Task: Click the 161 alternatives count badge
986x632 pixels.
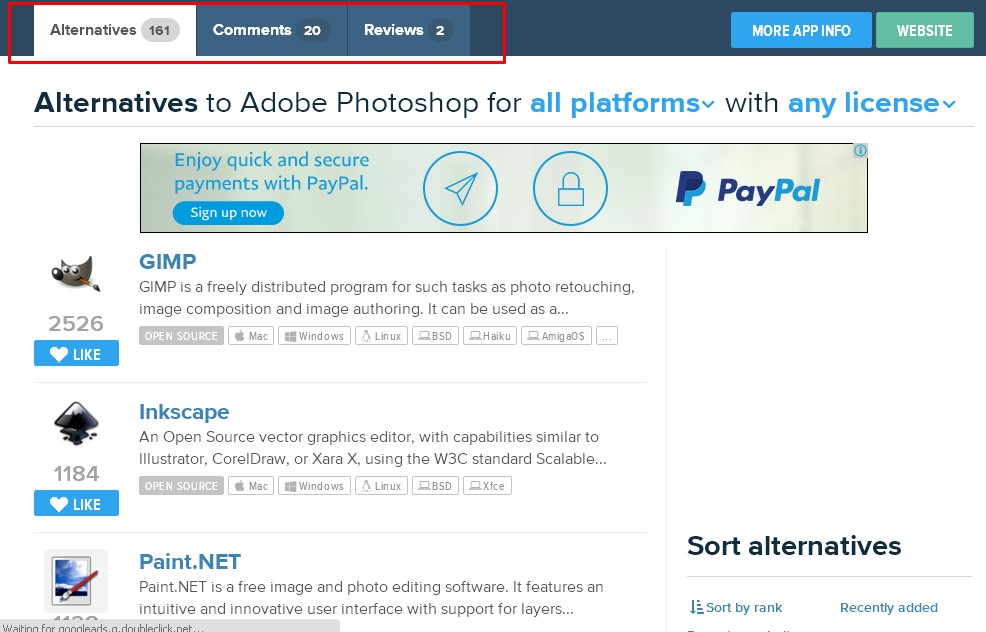Action: click(160, 30)
